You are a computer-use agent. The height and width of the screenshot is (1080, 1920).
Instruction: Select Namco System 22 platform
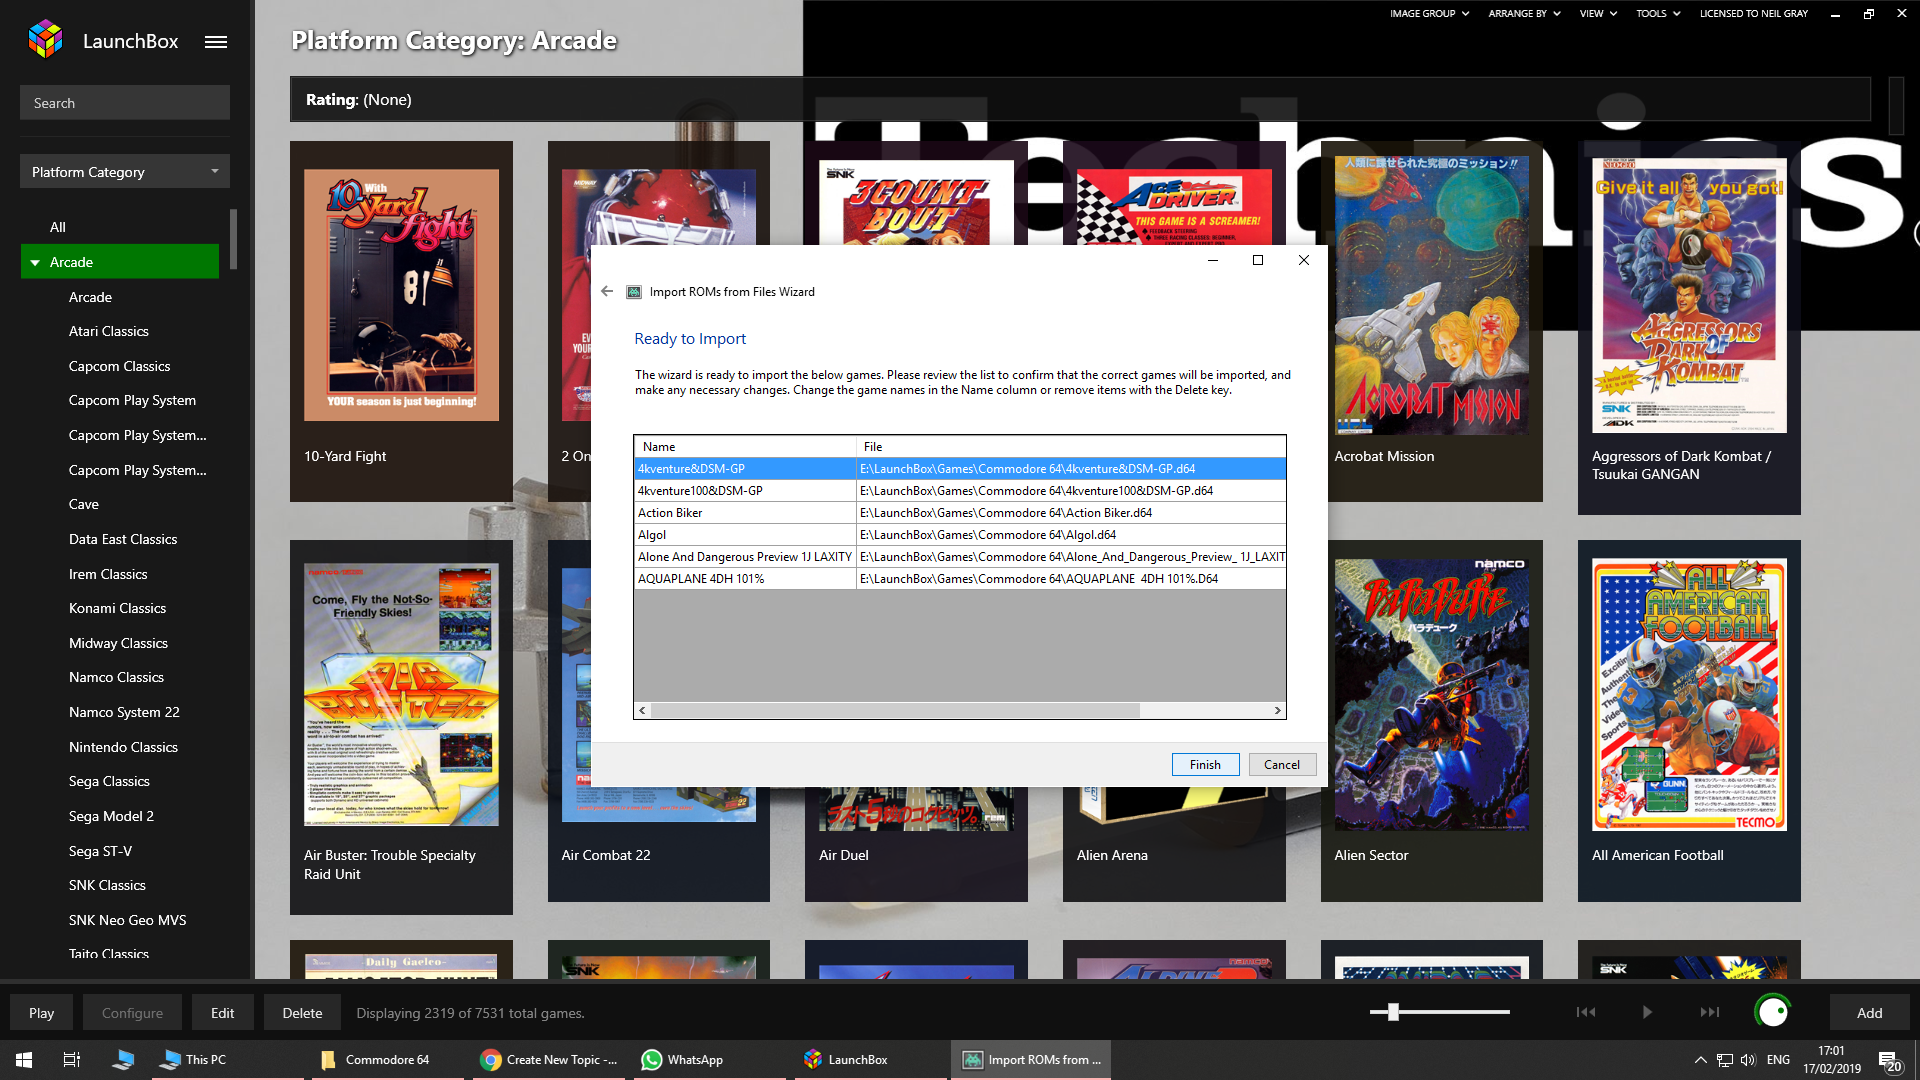[124, 712]
